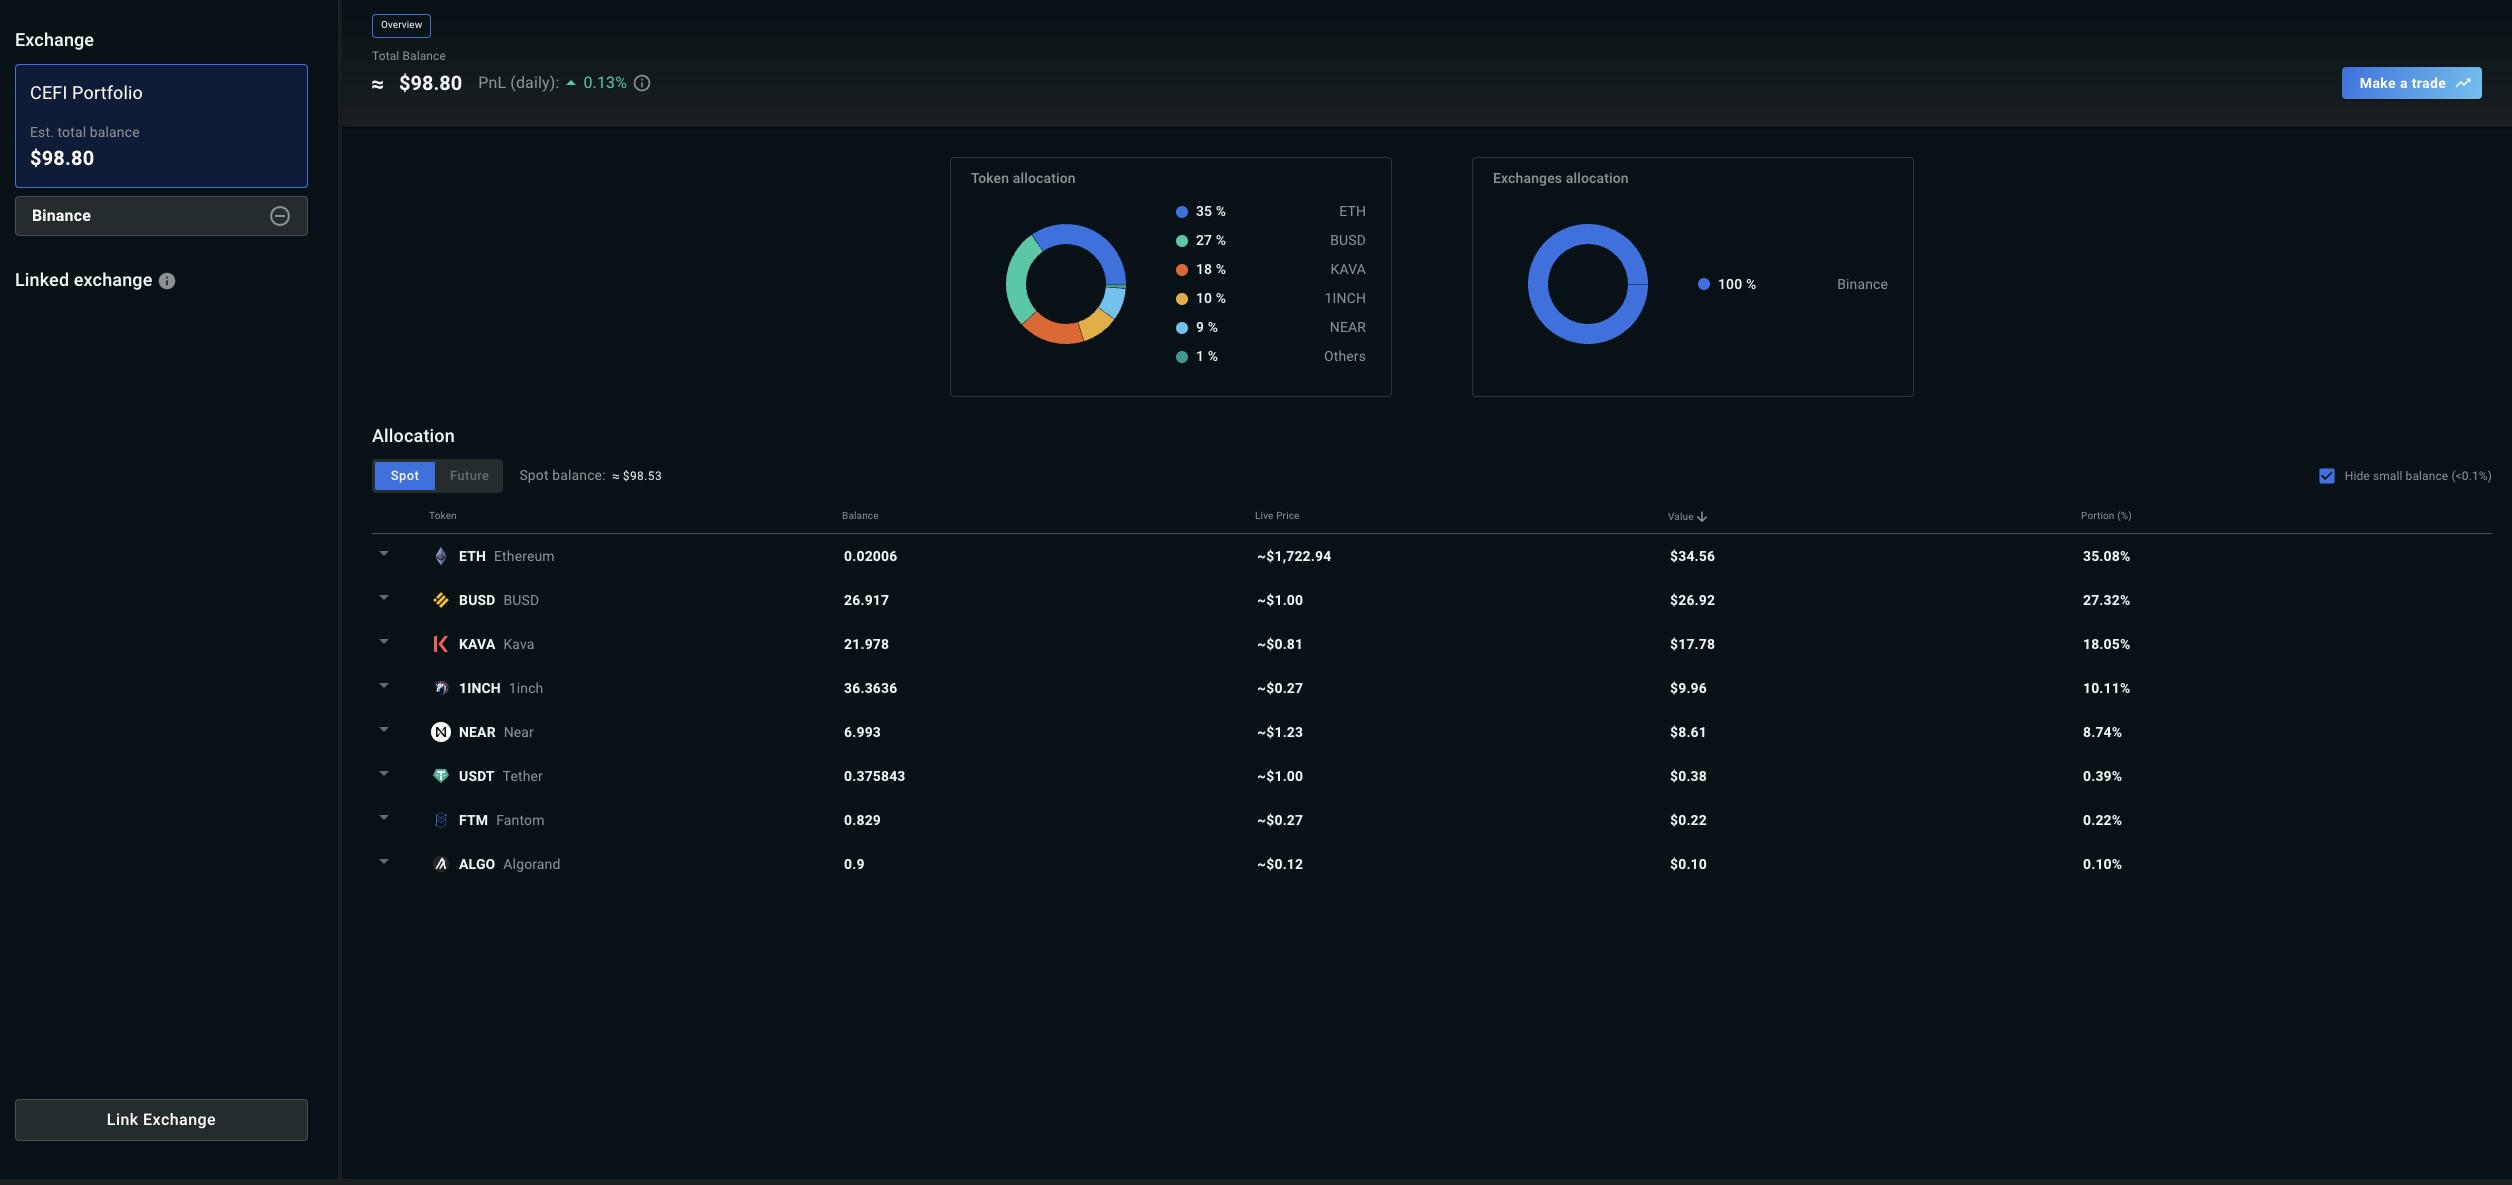
Task: Remove Binance using the minus icon
Action: click(280, 216)
